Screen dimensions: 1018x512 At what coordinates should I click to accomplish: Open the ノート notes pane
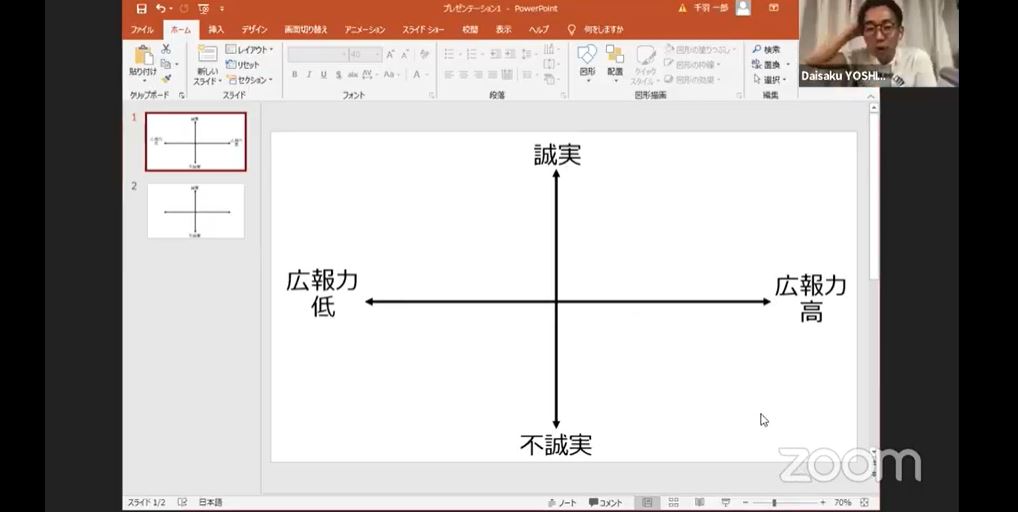pyautogui.click(x=562, y=503)
